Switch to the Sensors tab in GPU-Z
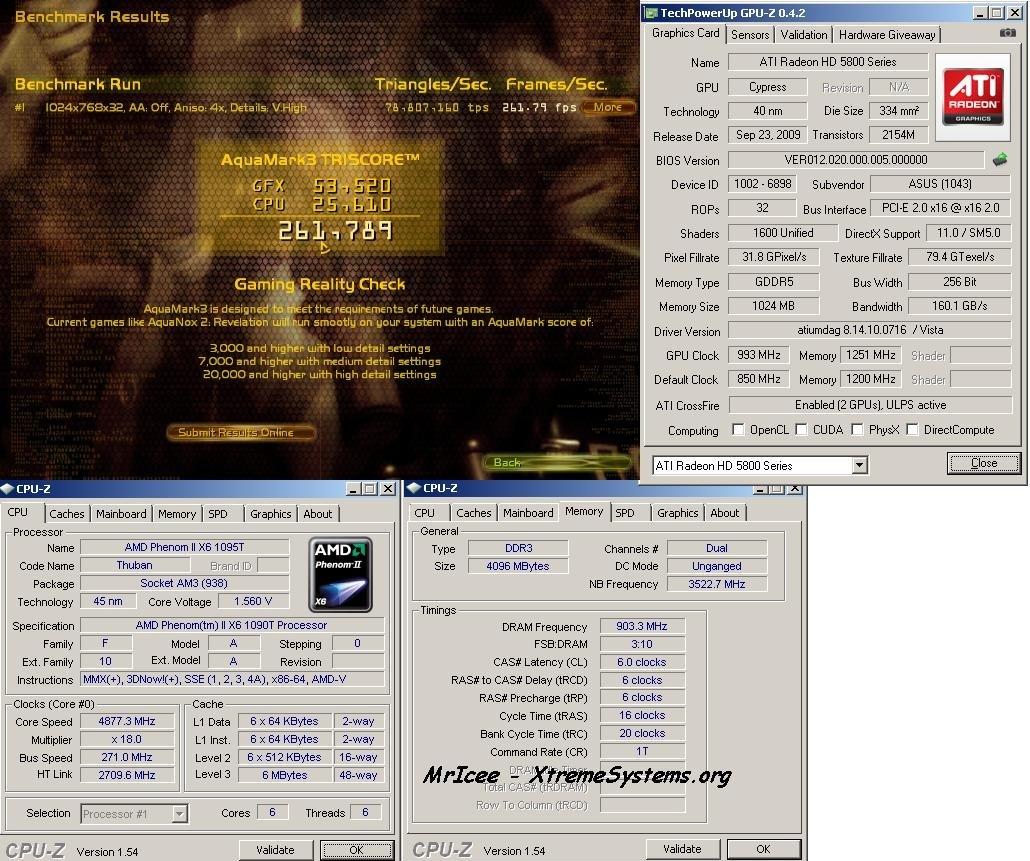The height and width of the screenshot is (861, 1030). [750, 35]
